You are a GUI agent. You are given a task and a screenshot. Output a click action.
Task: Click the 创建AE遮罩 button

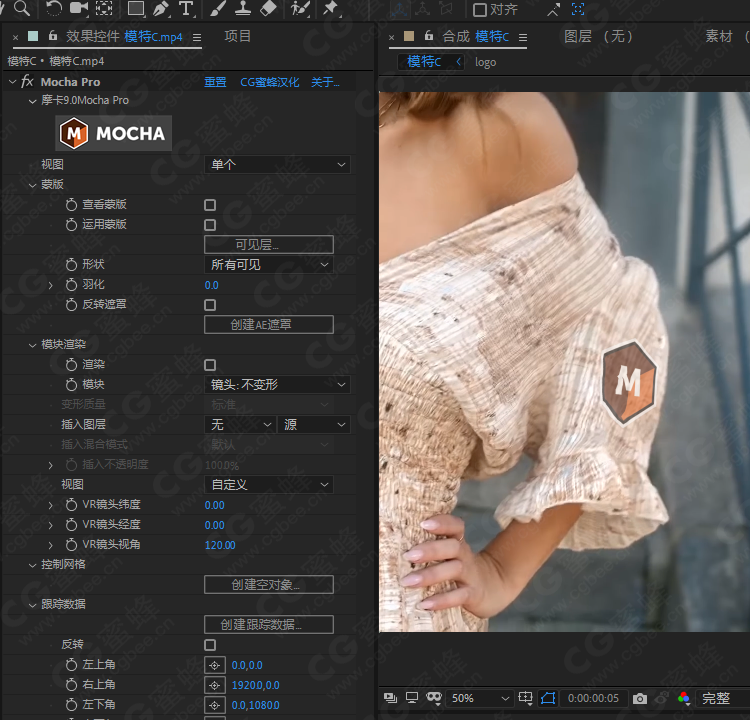[x=269, y=324]
